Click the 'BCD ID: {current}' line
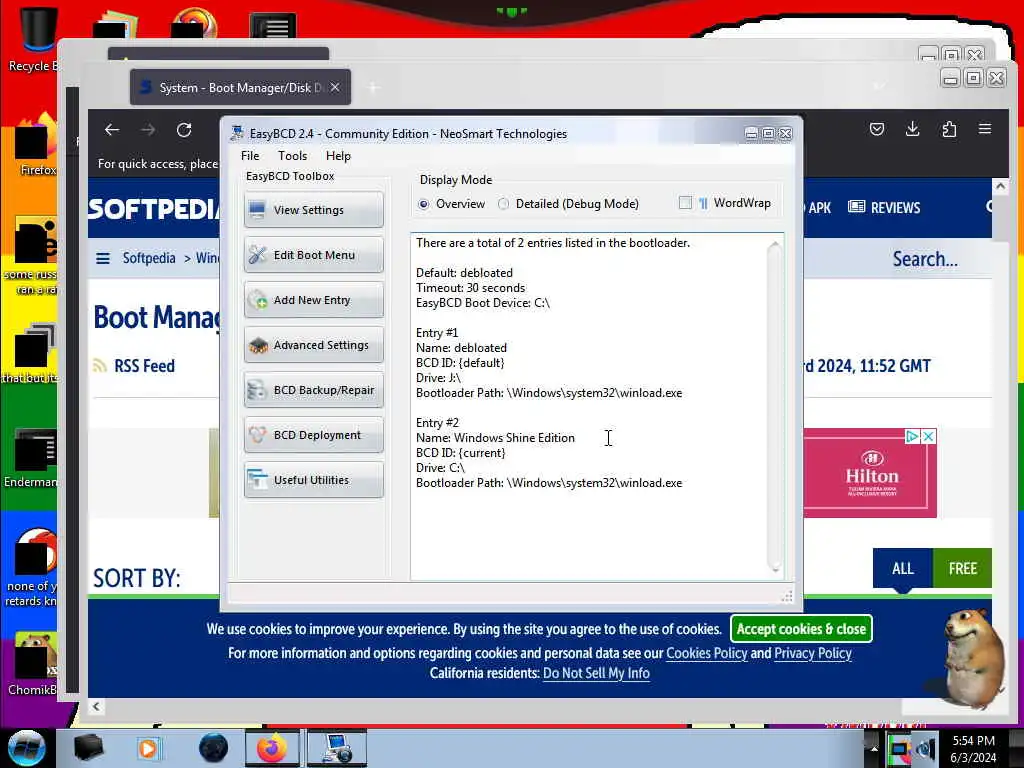The width and height of the screenshot is (1024, 768). (460, 453)
